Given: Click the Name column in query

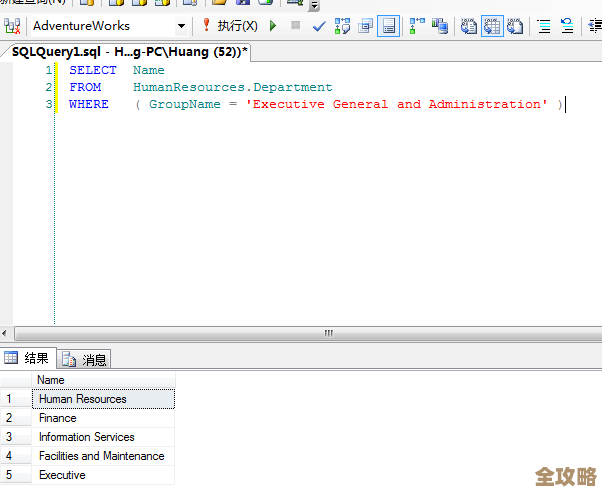Looking at the screenshot, I should click(x=149, y=70).
